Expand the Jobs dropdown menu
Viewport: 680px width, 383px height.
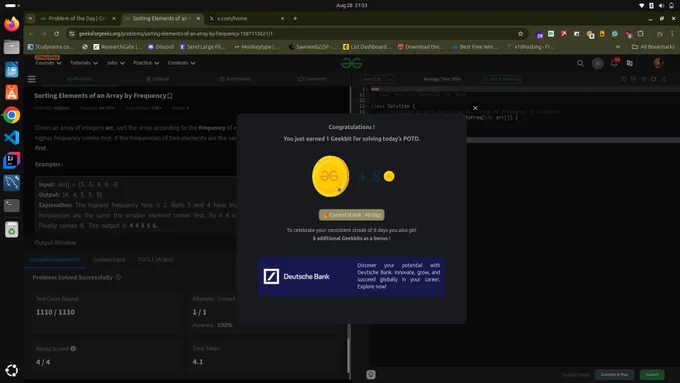(x=115, y=63)
